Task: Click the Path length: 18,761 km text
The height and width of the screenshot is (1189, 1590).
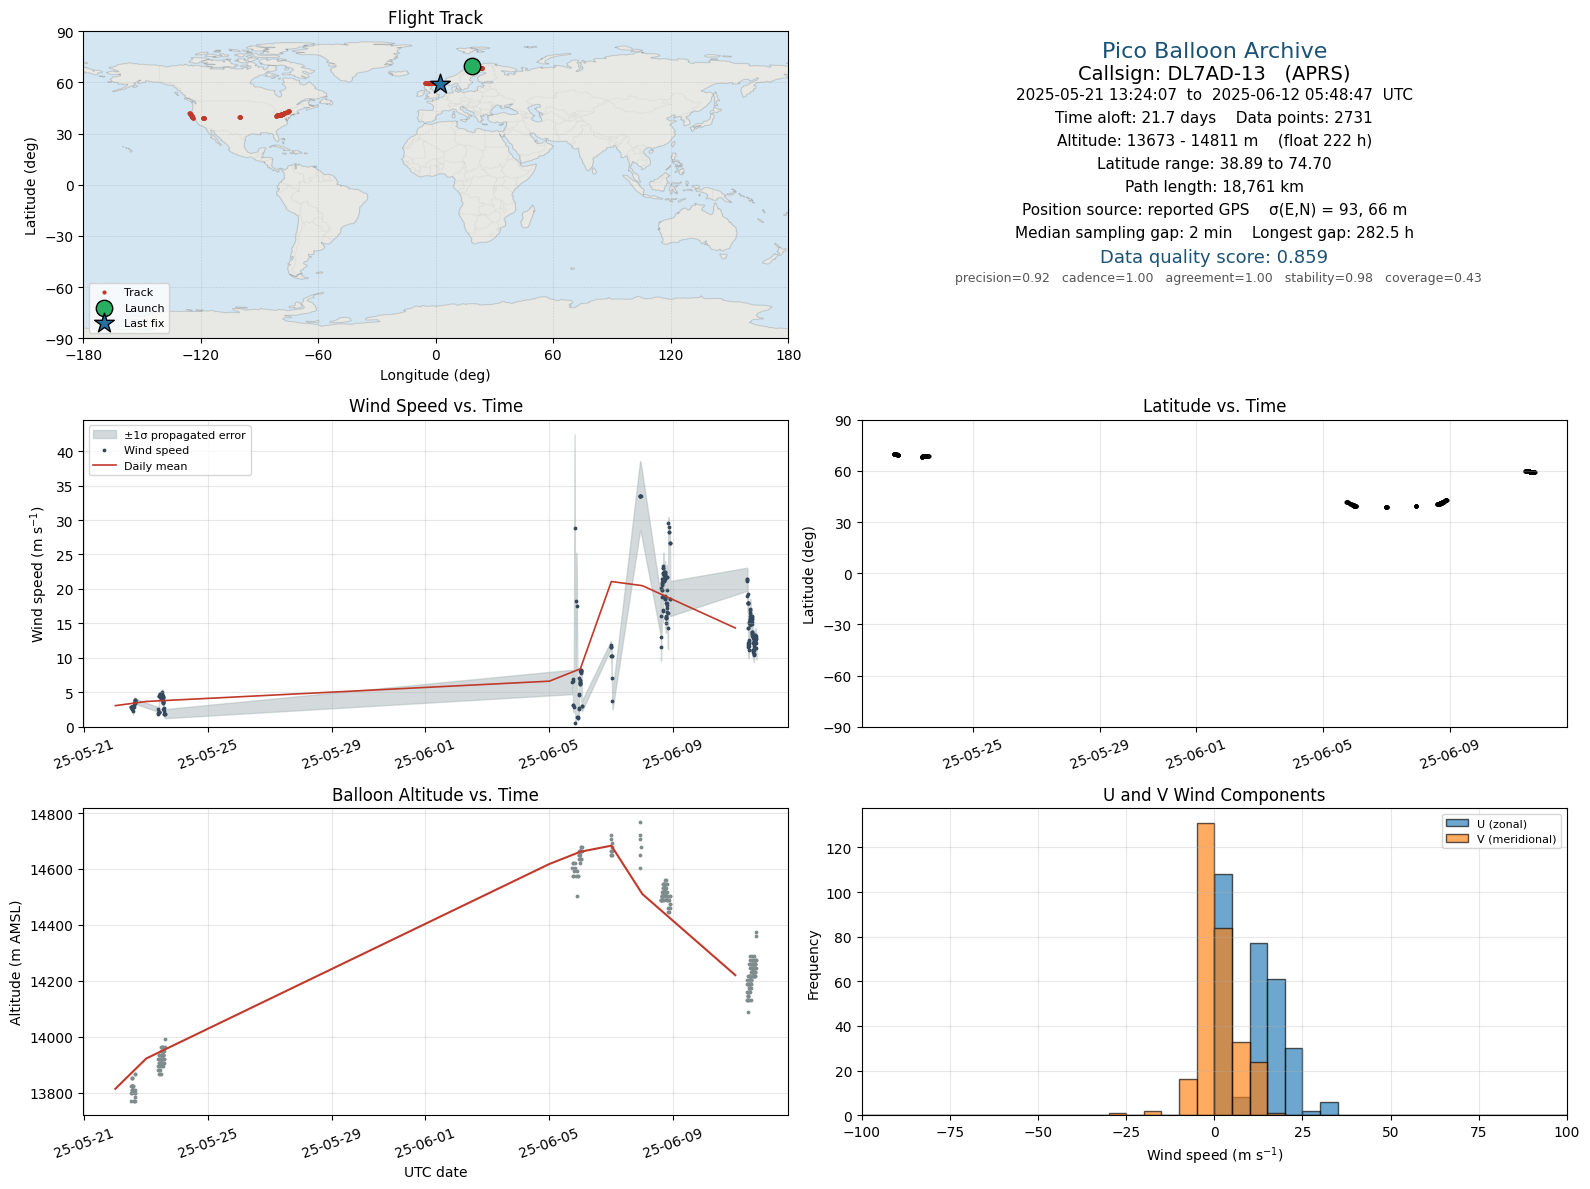Action: click(1214, 187)
